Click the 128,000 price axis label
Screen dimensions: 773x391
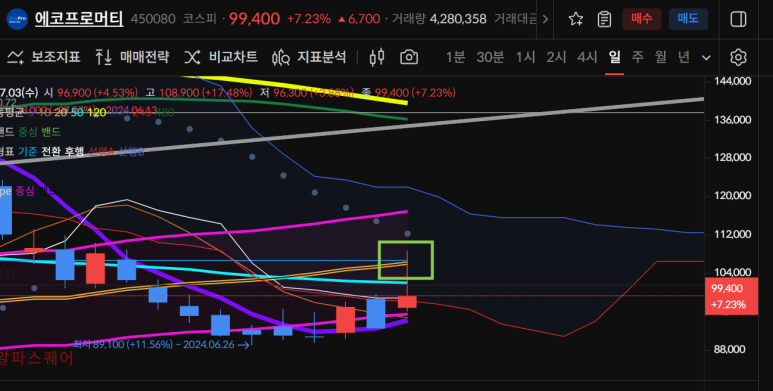733,157
